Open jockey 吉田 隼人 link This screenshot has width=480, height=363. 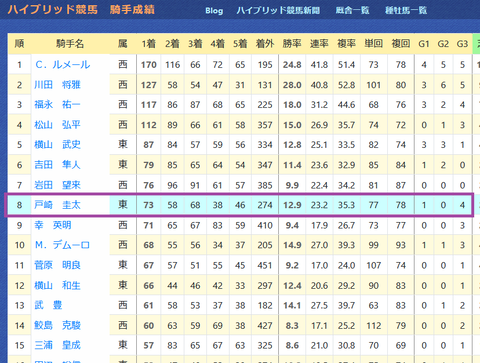(57, 165)
